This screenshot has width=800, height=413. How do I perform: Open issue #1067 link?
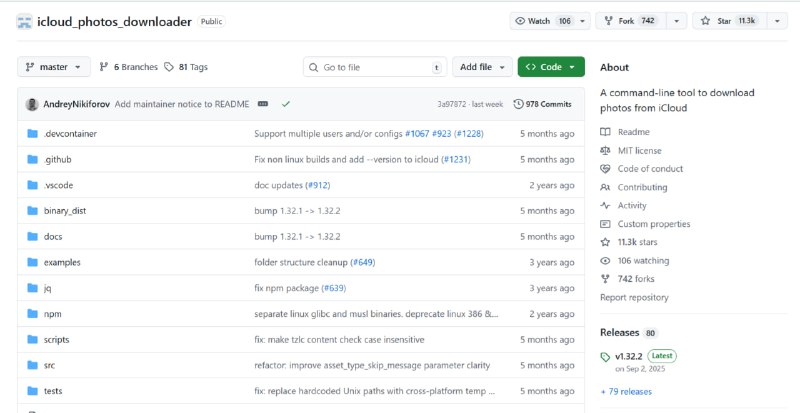point(417,134)
